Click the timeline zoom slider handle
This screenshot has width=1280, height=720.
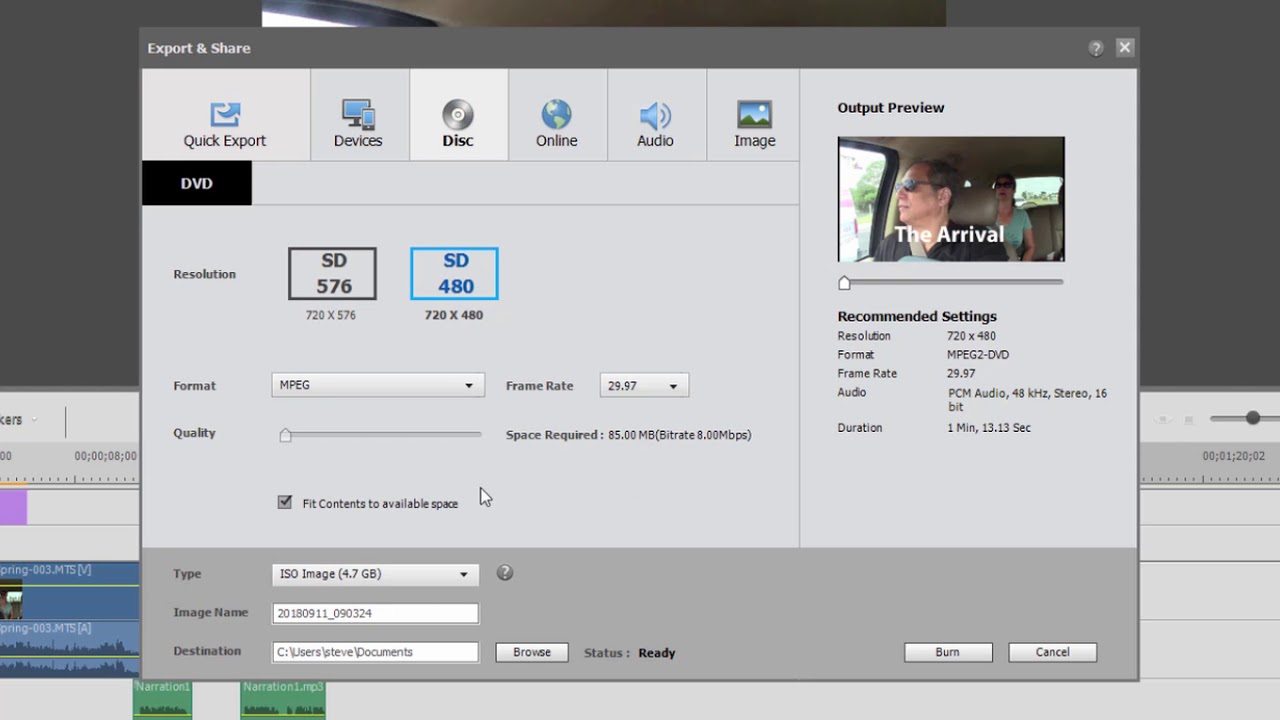pyautogui.click(x=1252, y=418)
